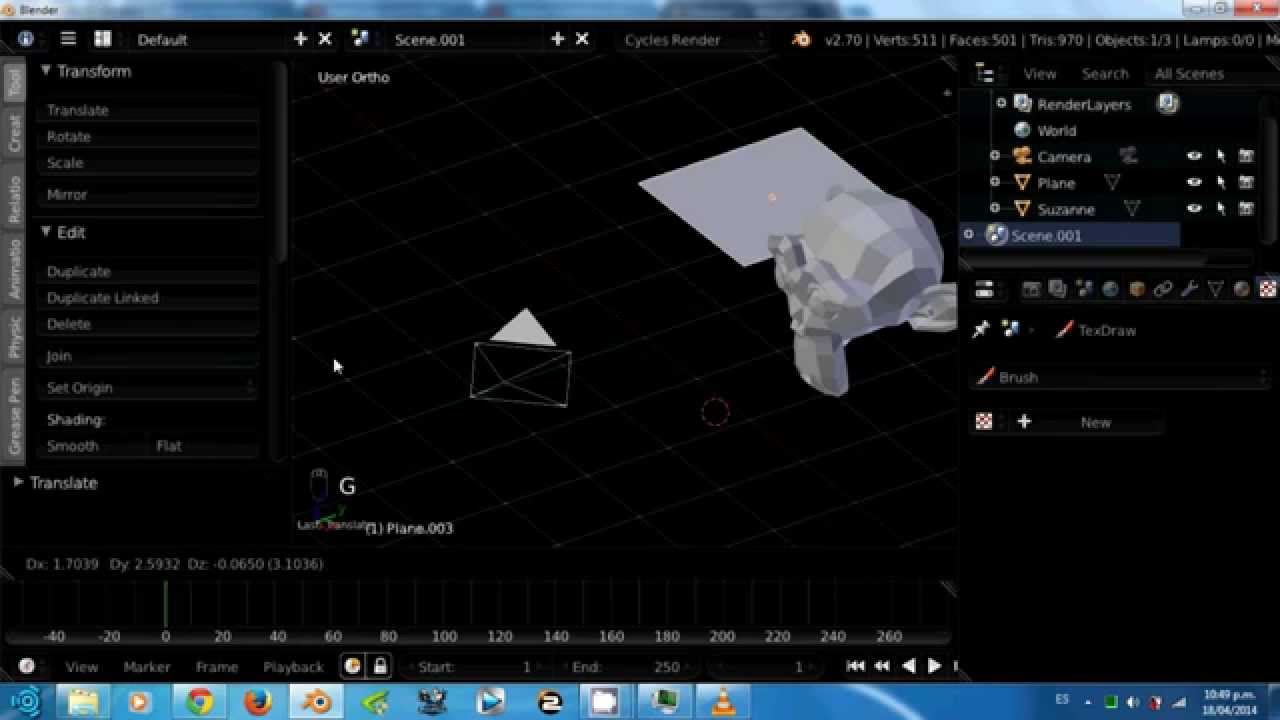Collapse the Edit panel
1280x720 pixels.
[46, 231]
